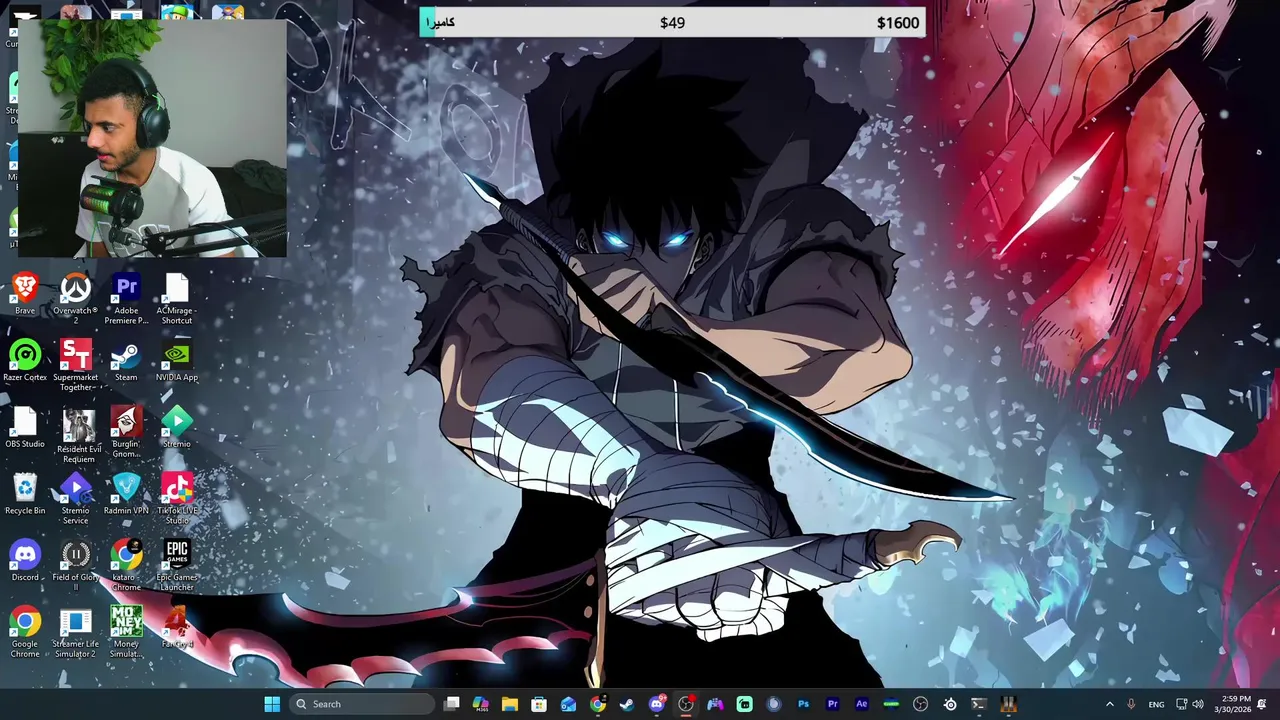The height and width of the screenshot is (720, 1280).
Task: Select the Stremio Service desktop shortcut
Action: [75, 499]
